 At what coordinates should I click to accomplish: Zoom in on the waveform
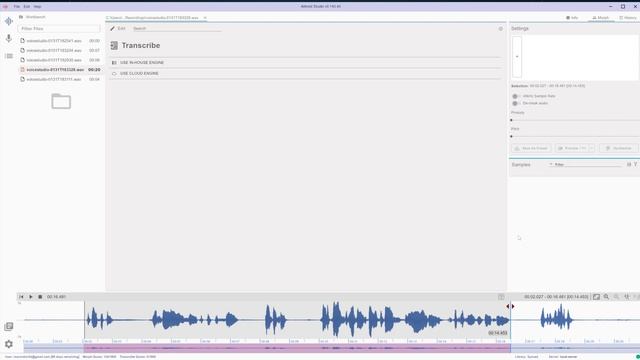[607, 297]
